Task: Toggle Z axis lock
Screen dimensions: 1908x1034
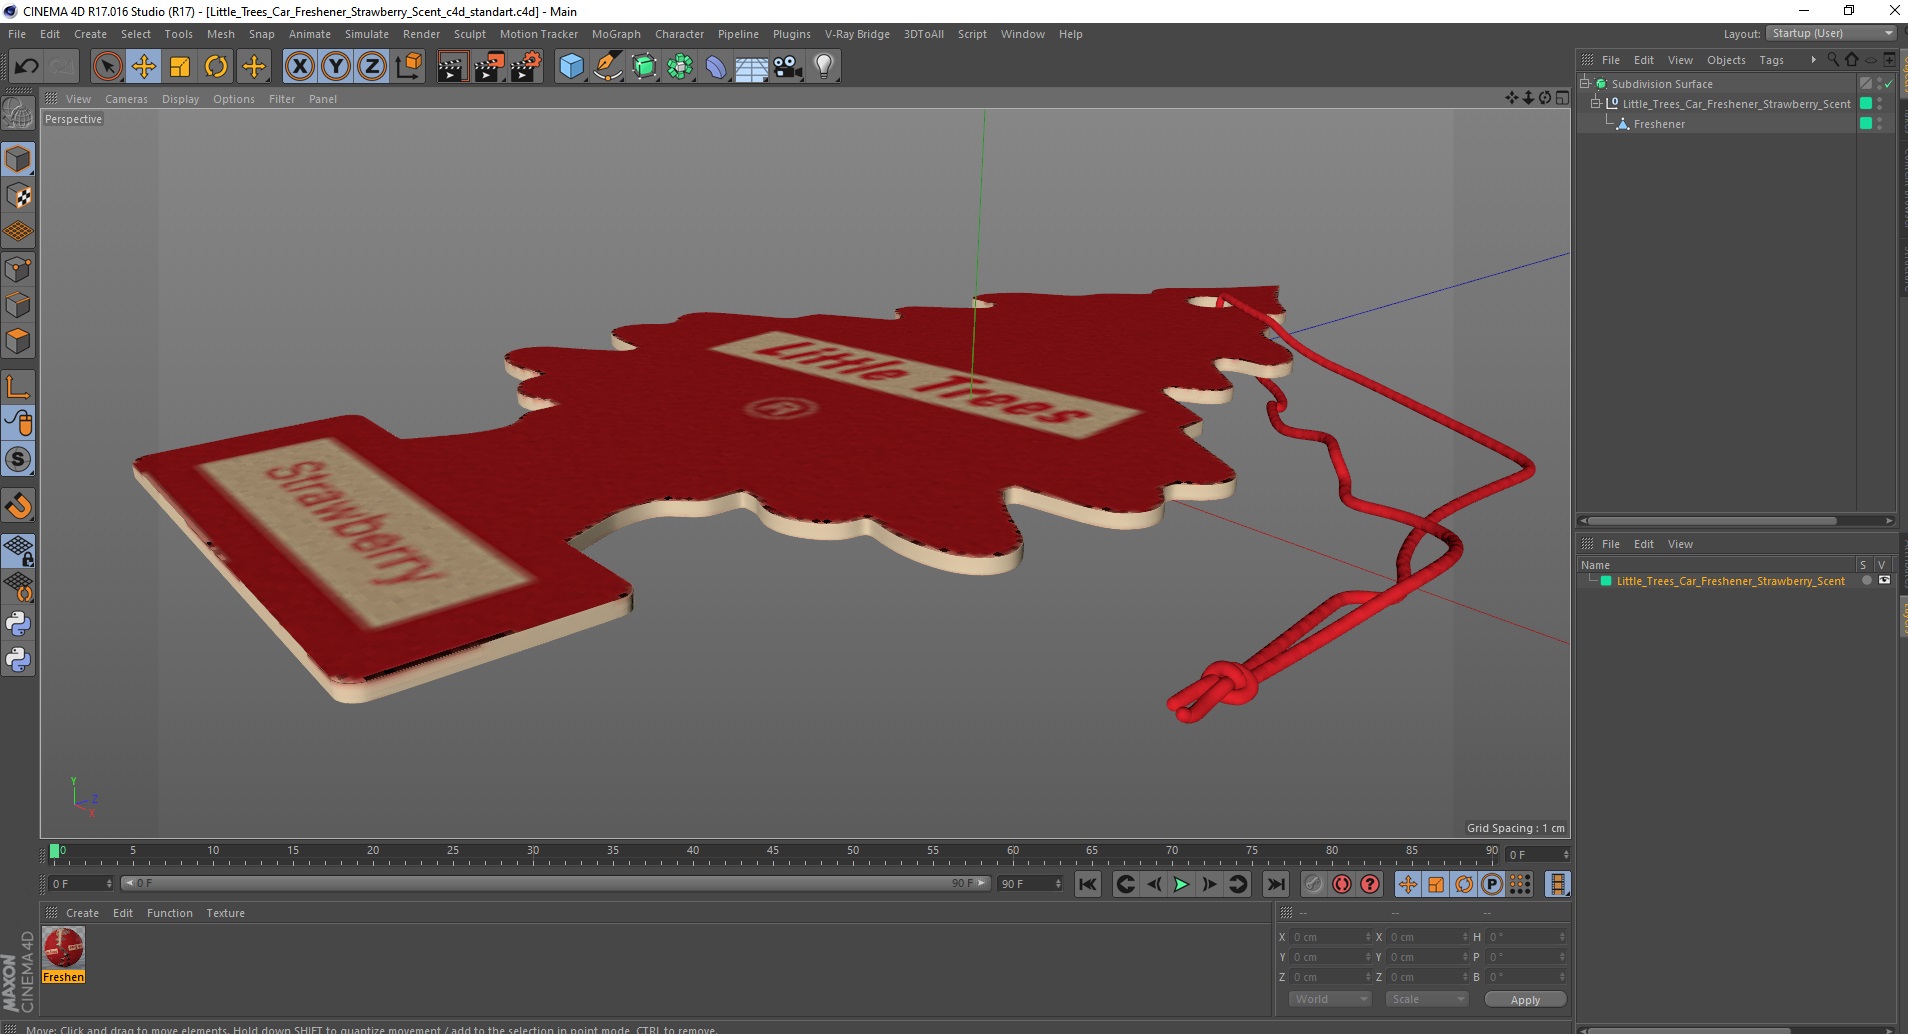Action: click(x=372, y=67)
